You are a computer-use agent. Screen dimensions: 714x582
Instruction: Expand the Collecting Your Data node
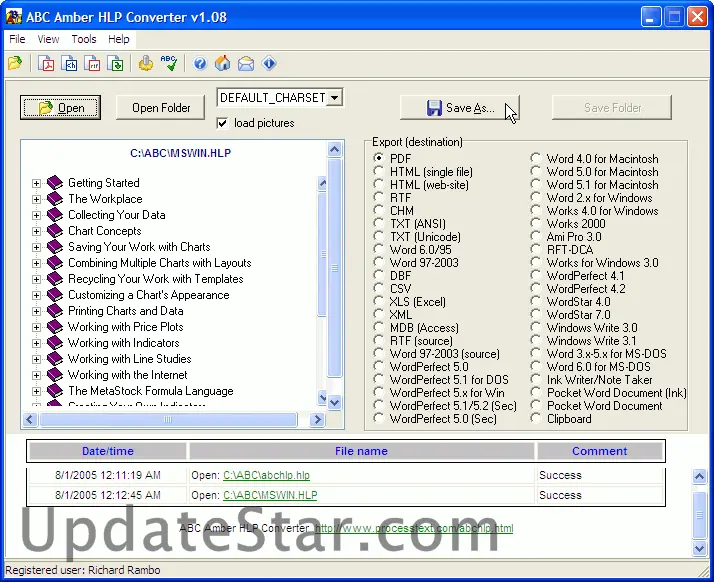(x=36, y=215)
